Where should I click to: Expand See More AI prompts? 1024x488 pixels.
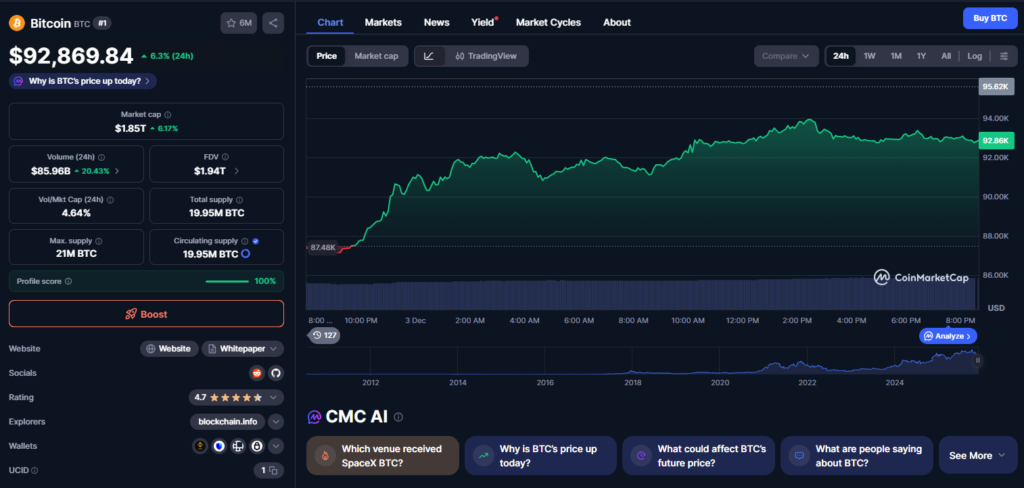(978, 455)
